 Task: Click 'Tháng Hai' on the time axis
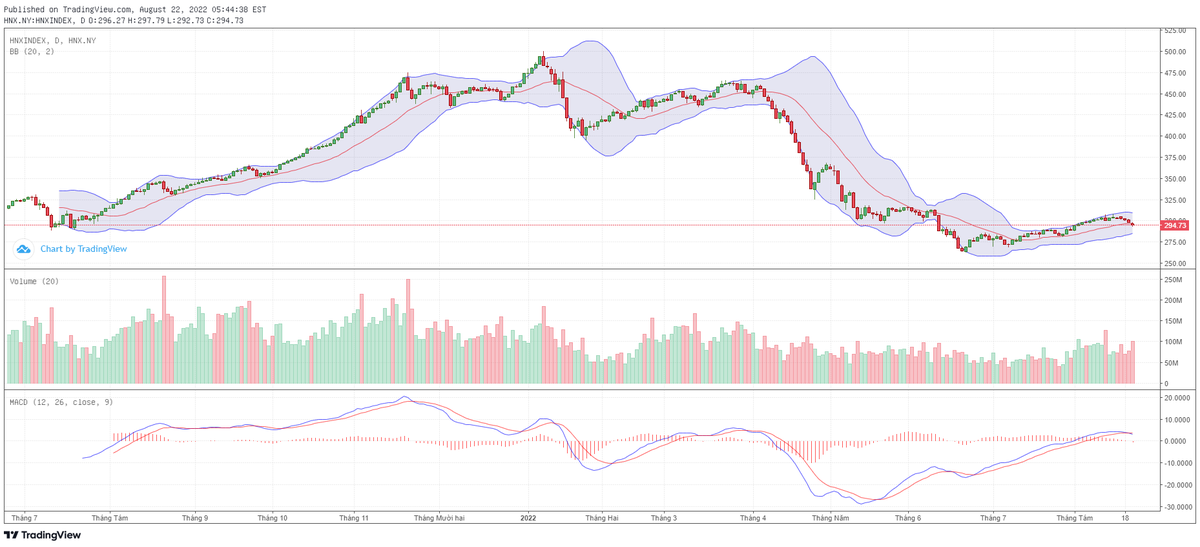[601, 518]
